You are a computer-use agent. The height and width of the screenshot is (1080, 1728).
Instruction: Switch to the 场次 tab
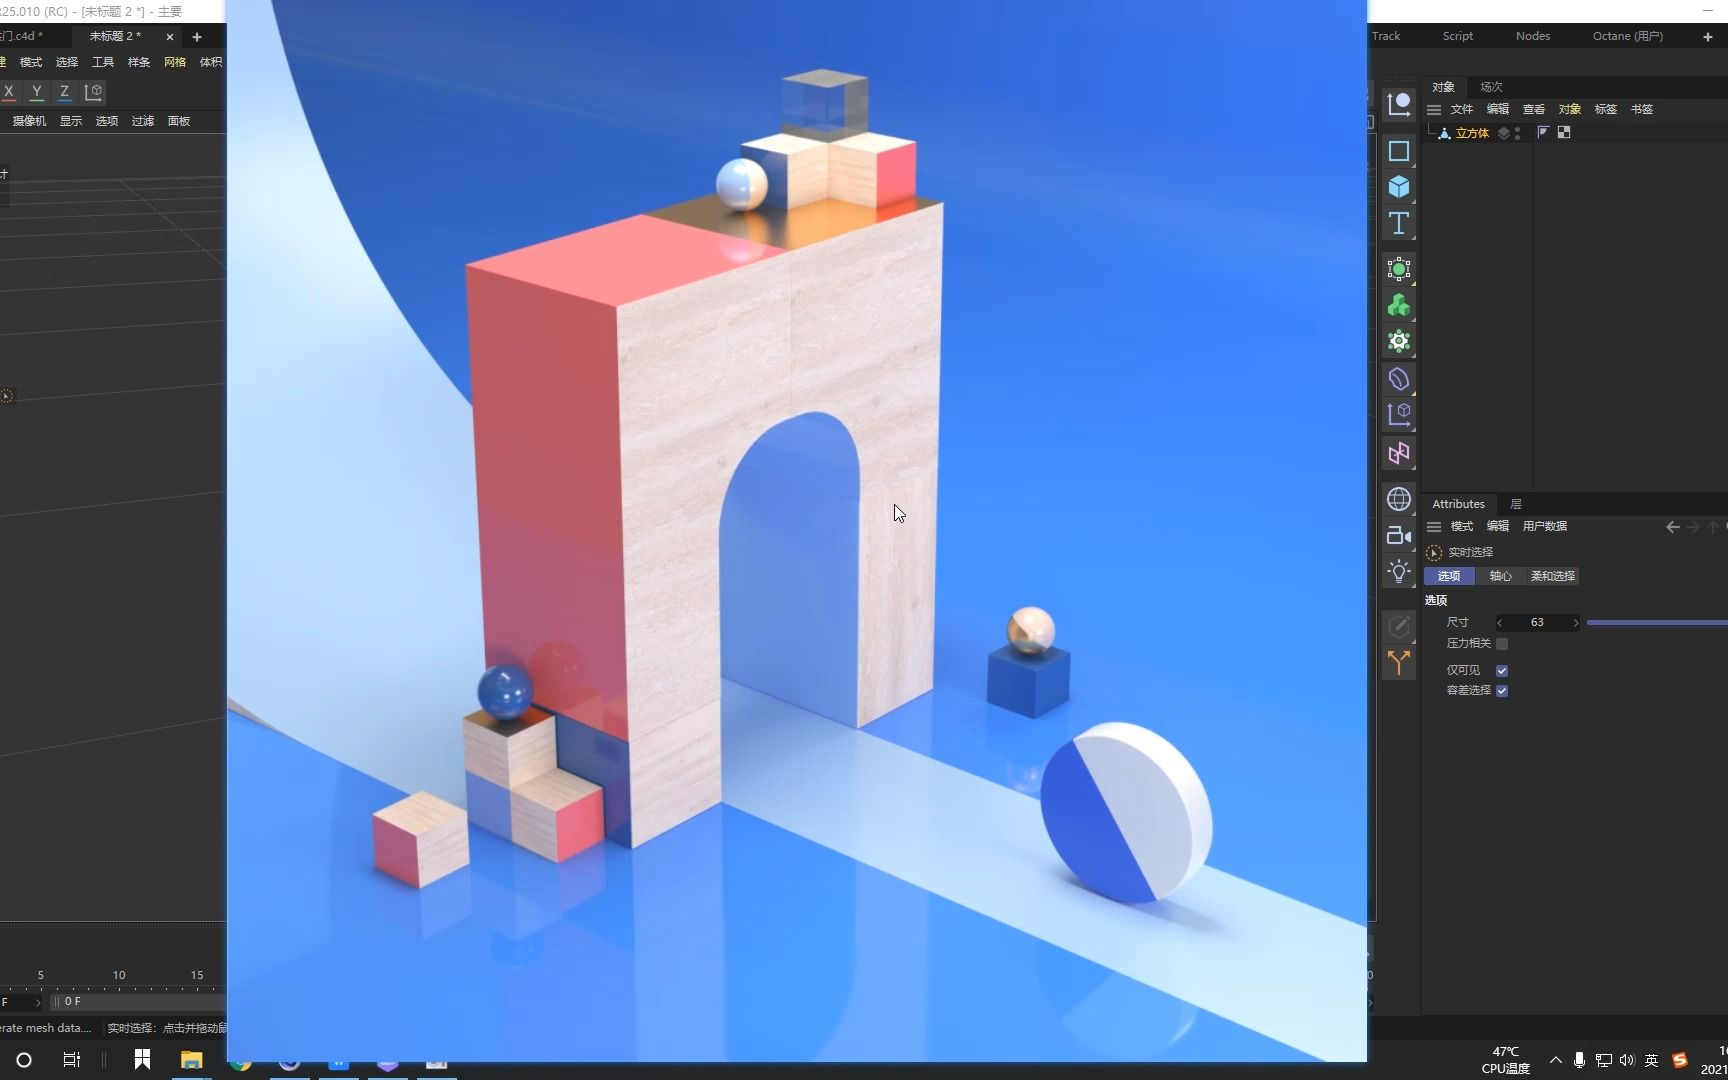click(x=1489, y=86)
